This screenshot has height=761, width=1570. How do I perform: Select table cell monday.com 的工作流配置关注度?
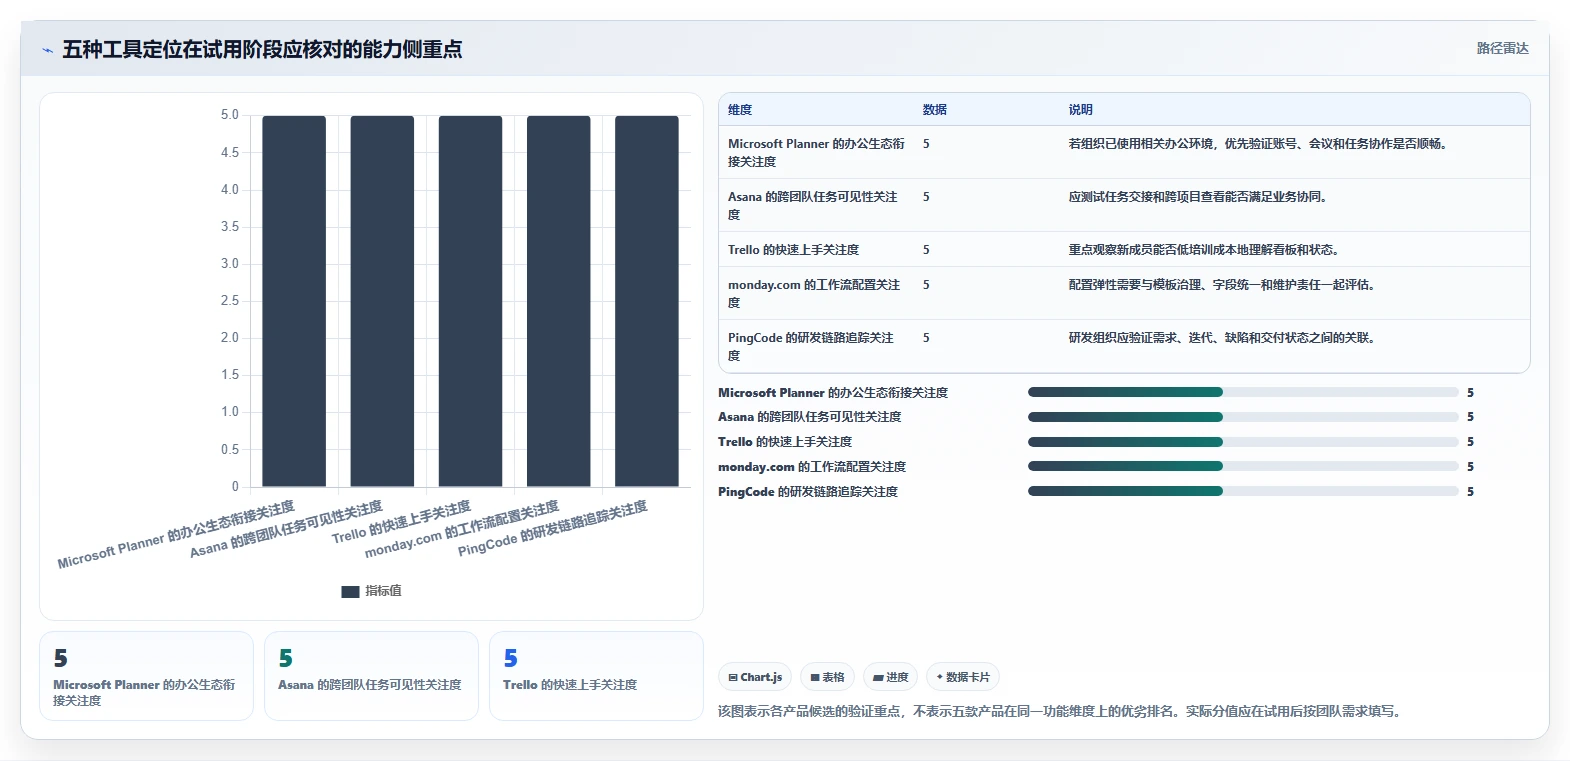(814, 294)
